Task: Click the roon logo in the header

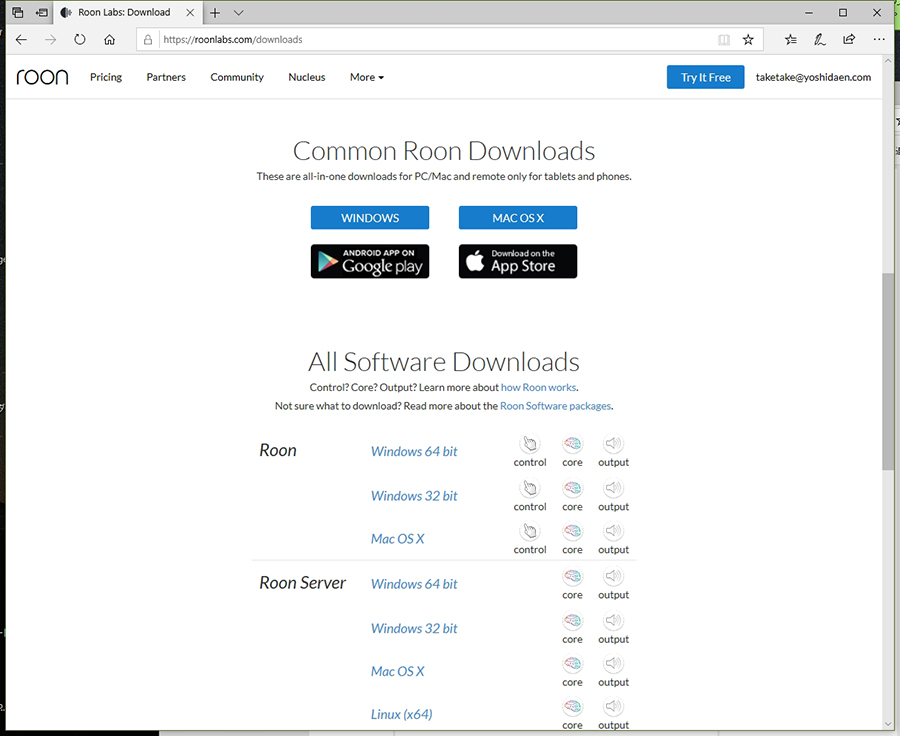Action: pyautogui.click(x=42, y=77)
